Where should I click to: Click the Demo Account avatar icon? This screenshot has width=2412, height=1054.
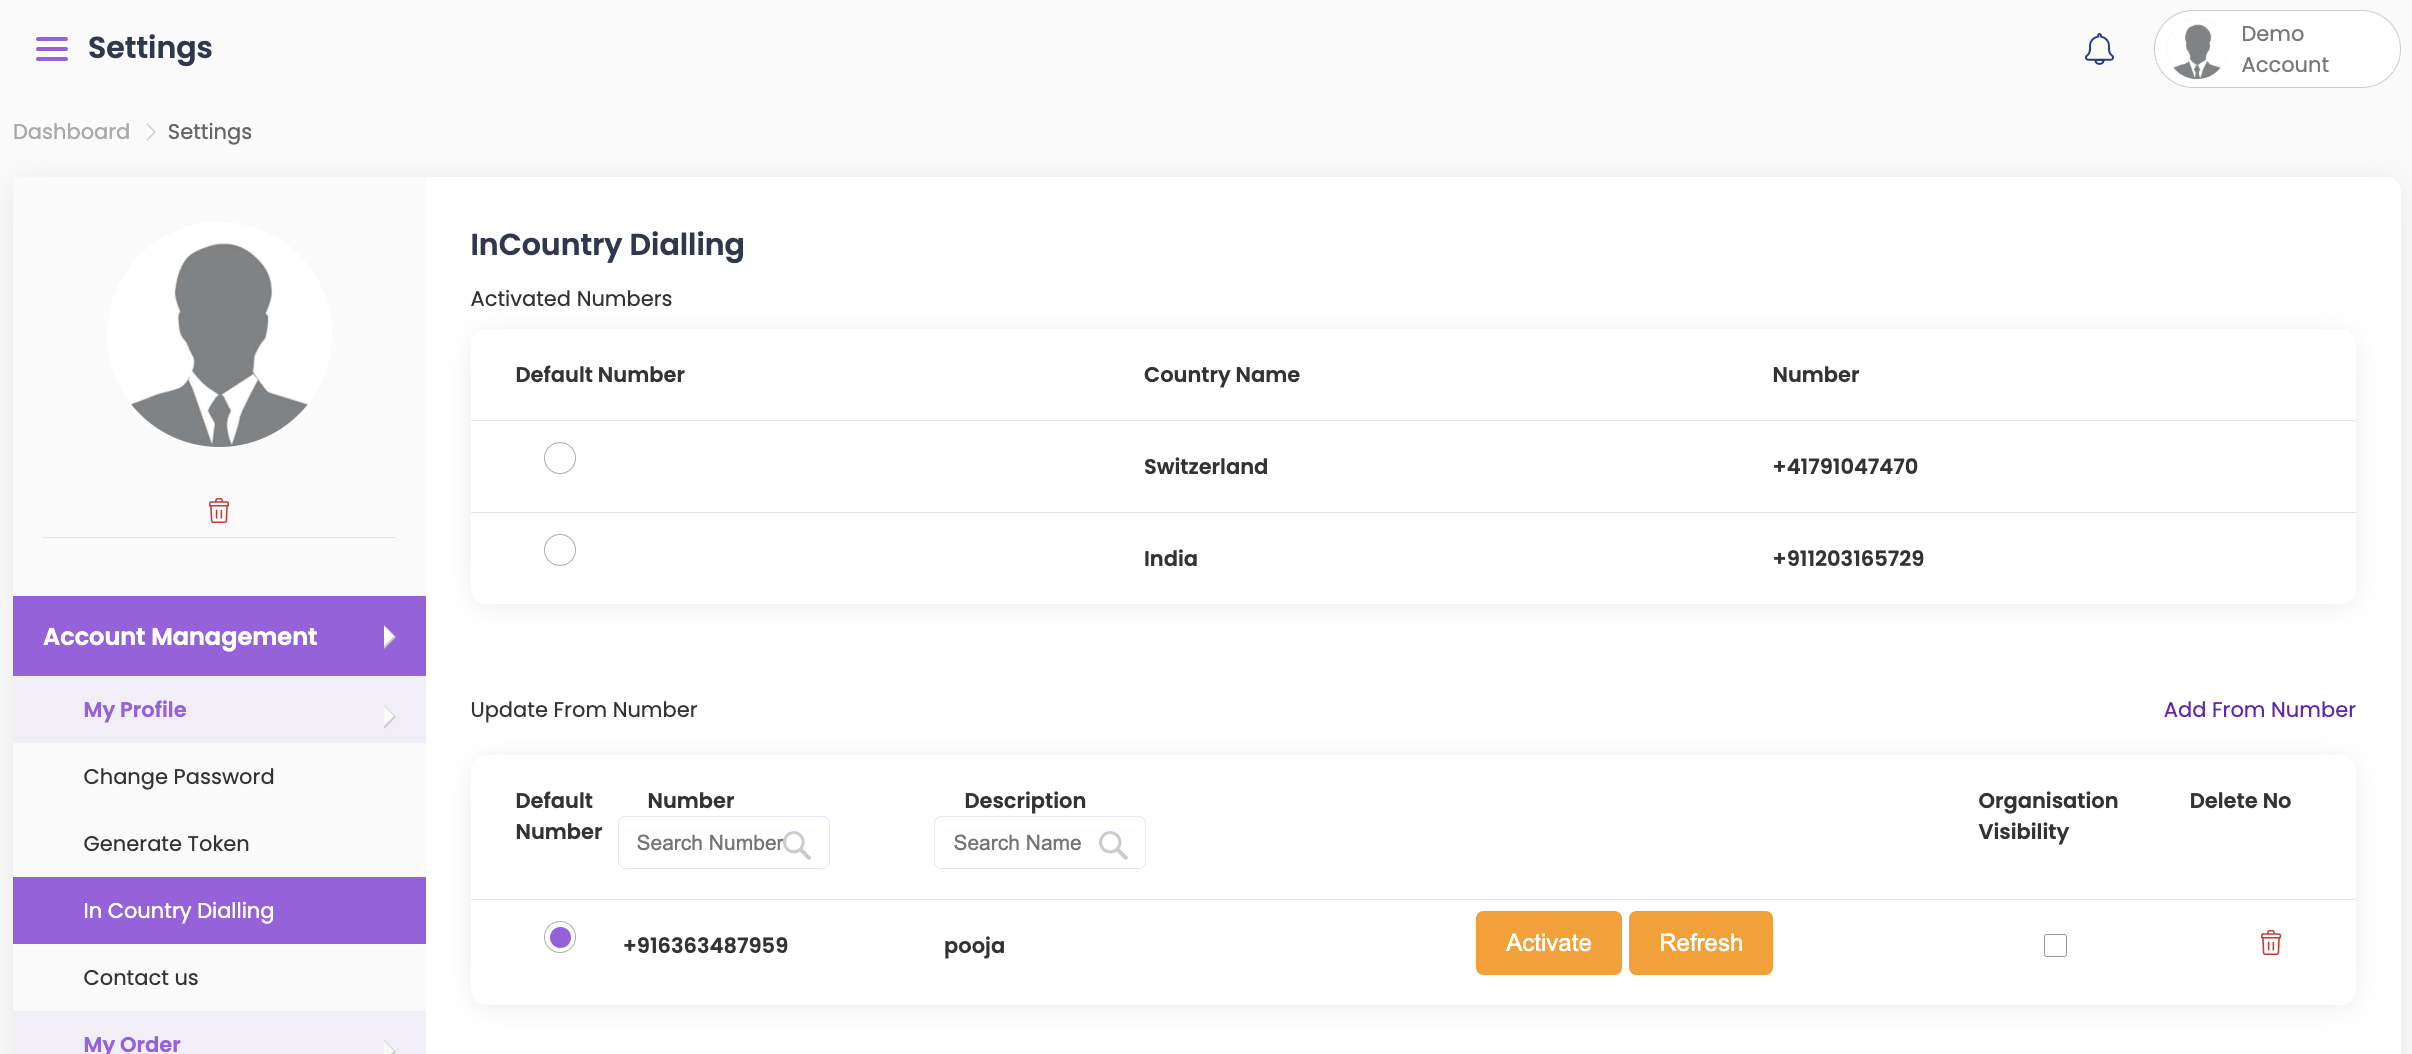coord(2197,50)
